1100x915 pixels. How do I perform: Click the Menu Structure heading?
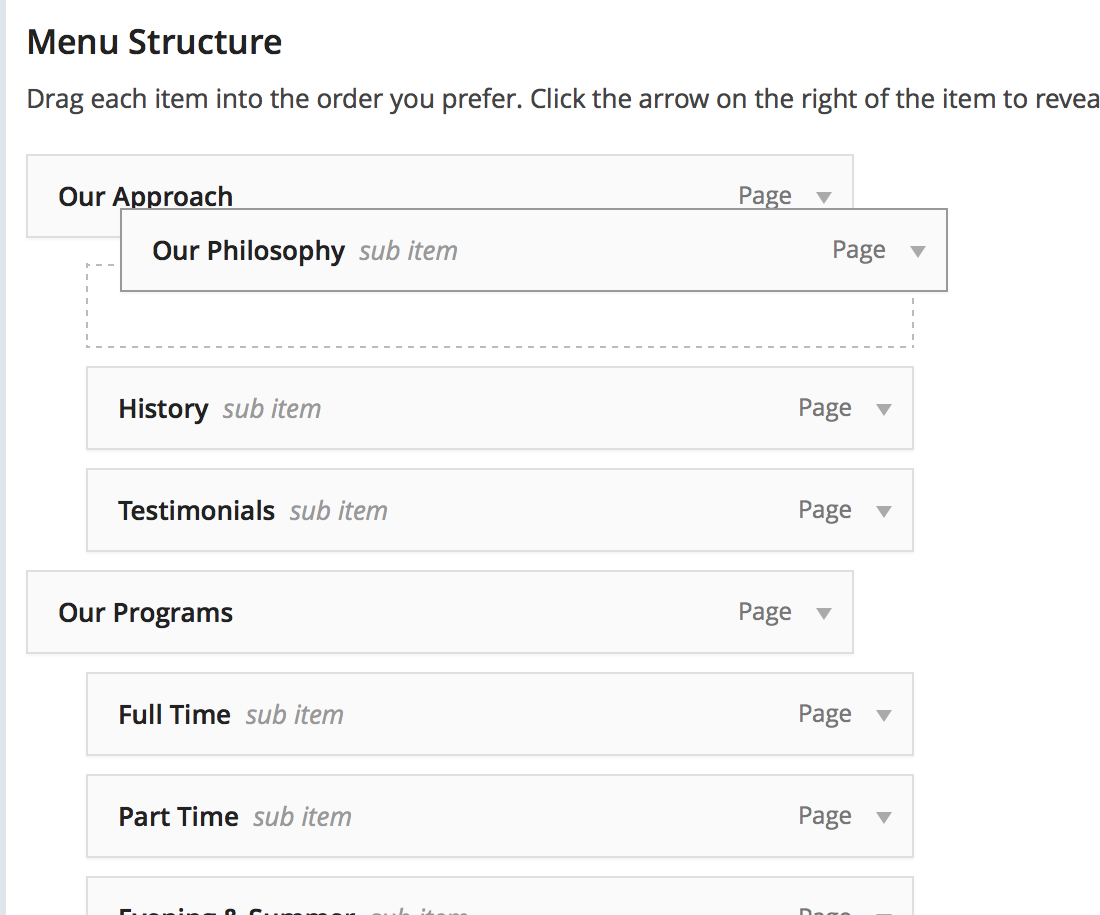154,42
